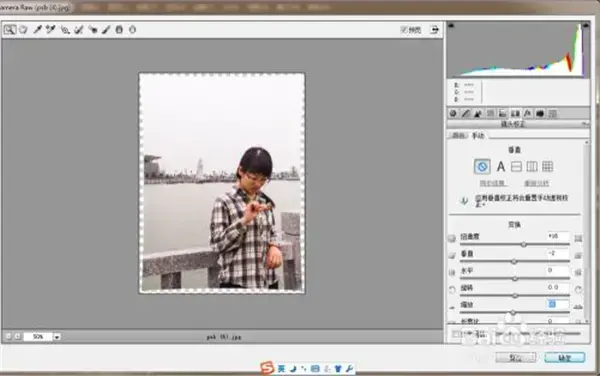600x376 pixels.
Task: Click the rotate counterclockwise icon beside 旋转
Action: point(452,290)
